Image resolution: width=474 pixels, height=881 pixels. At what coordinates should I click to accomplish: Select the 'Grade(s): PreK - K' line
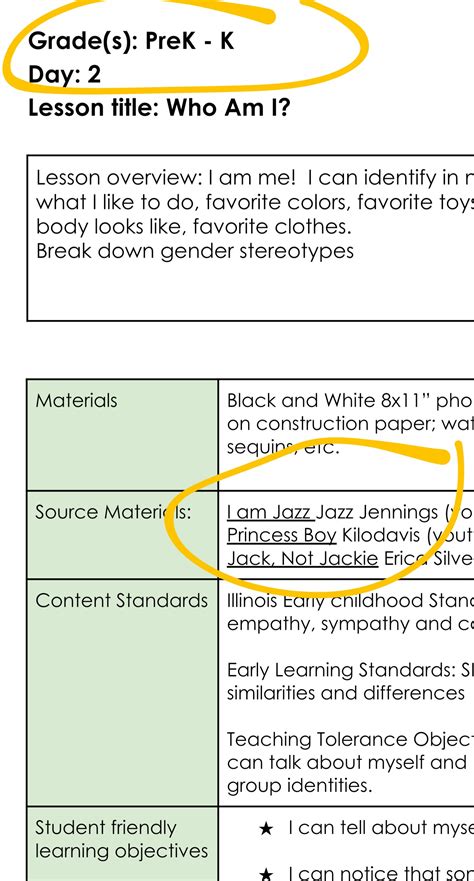point(131,41)
